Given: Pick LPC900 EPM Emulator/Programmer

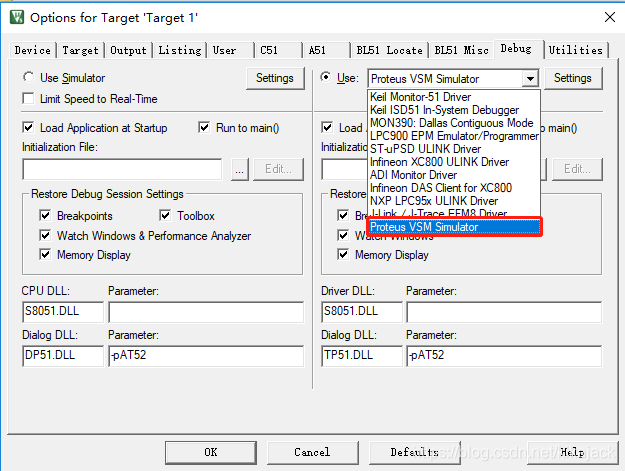Looking at the screenshot, I should (454, 136).
